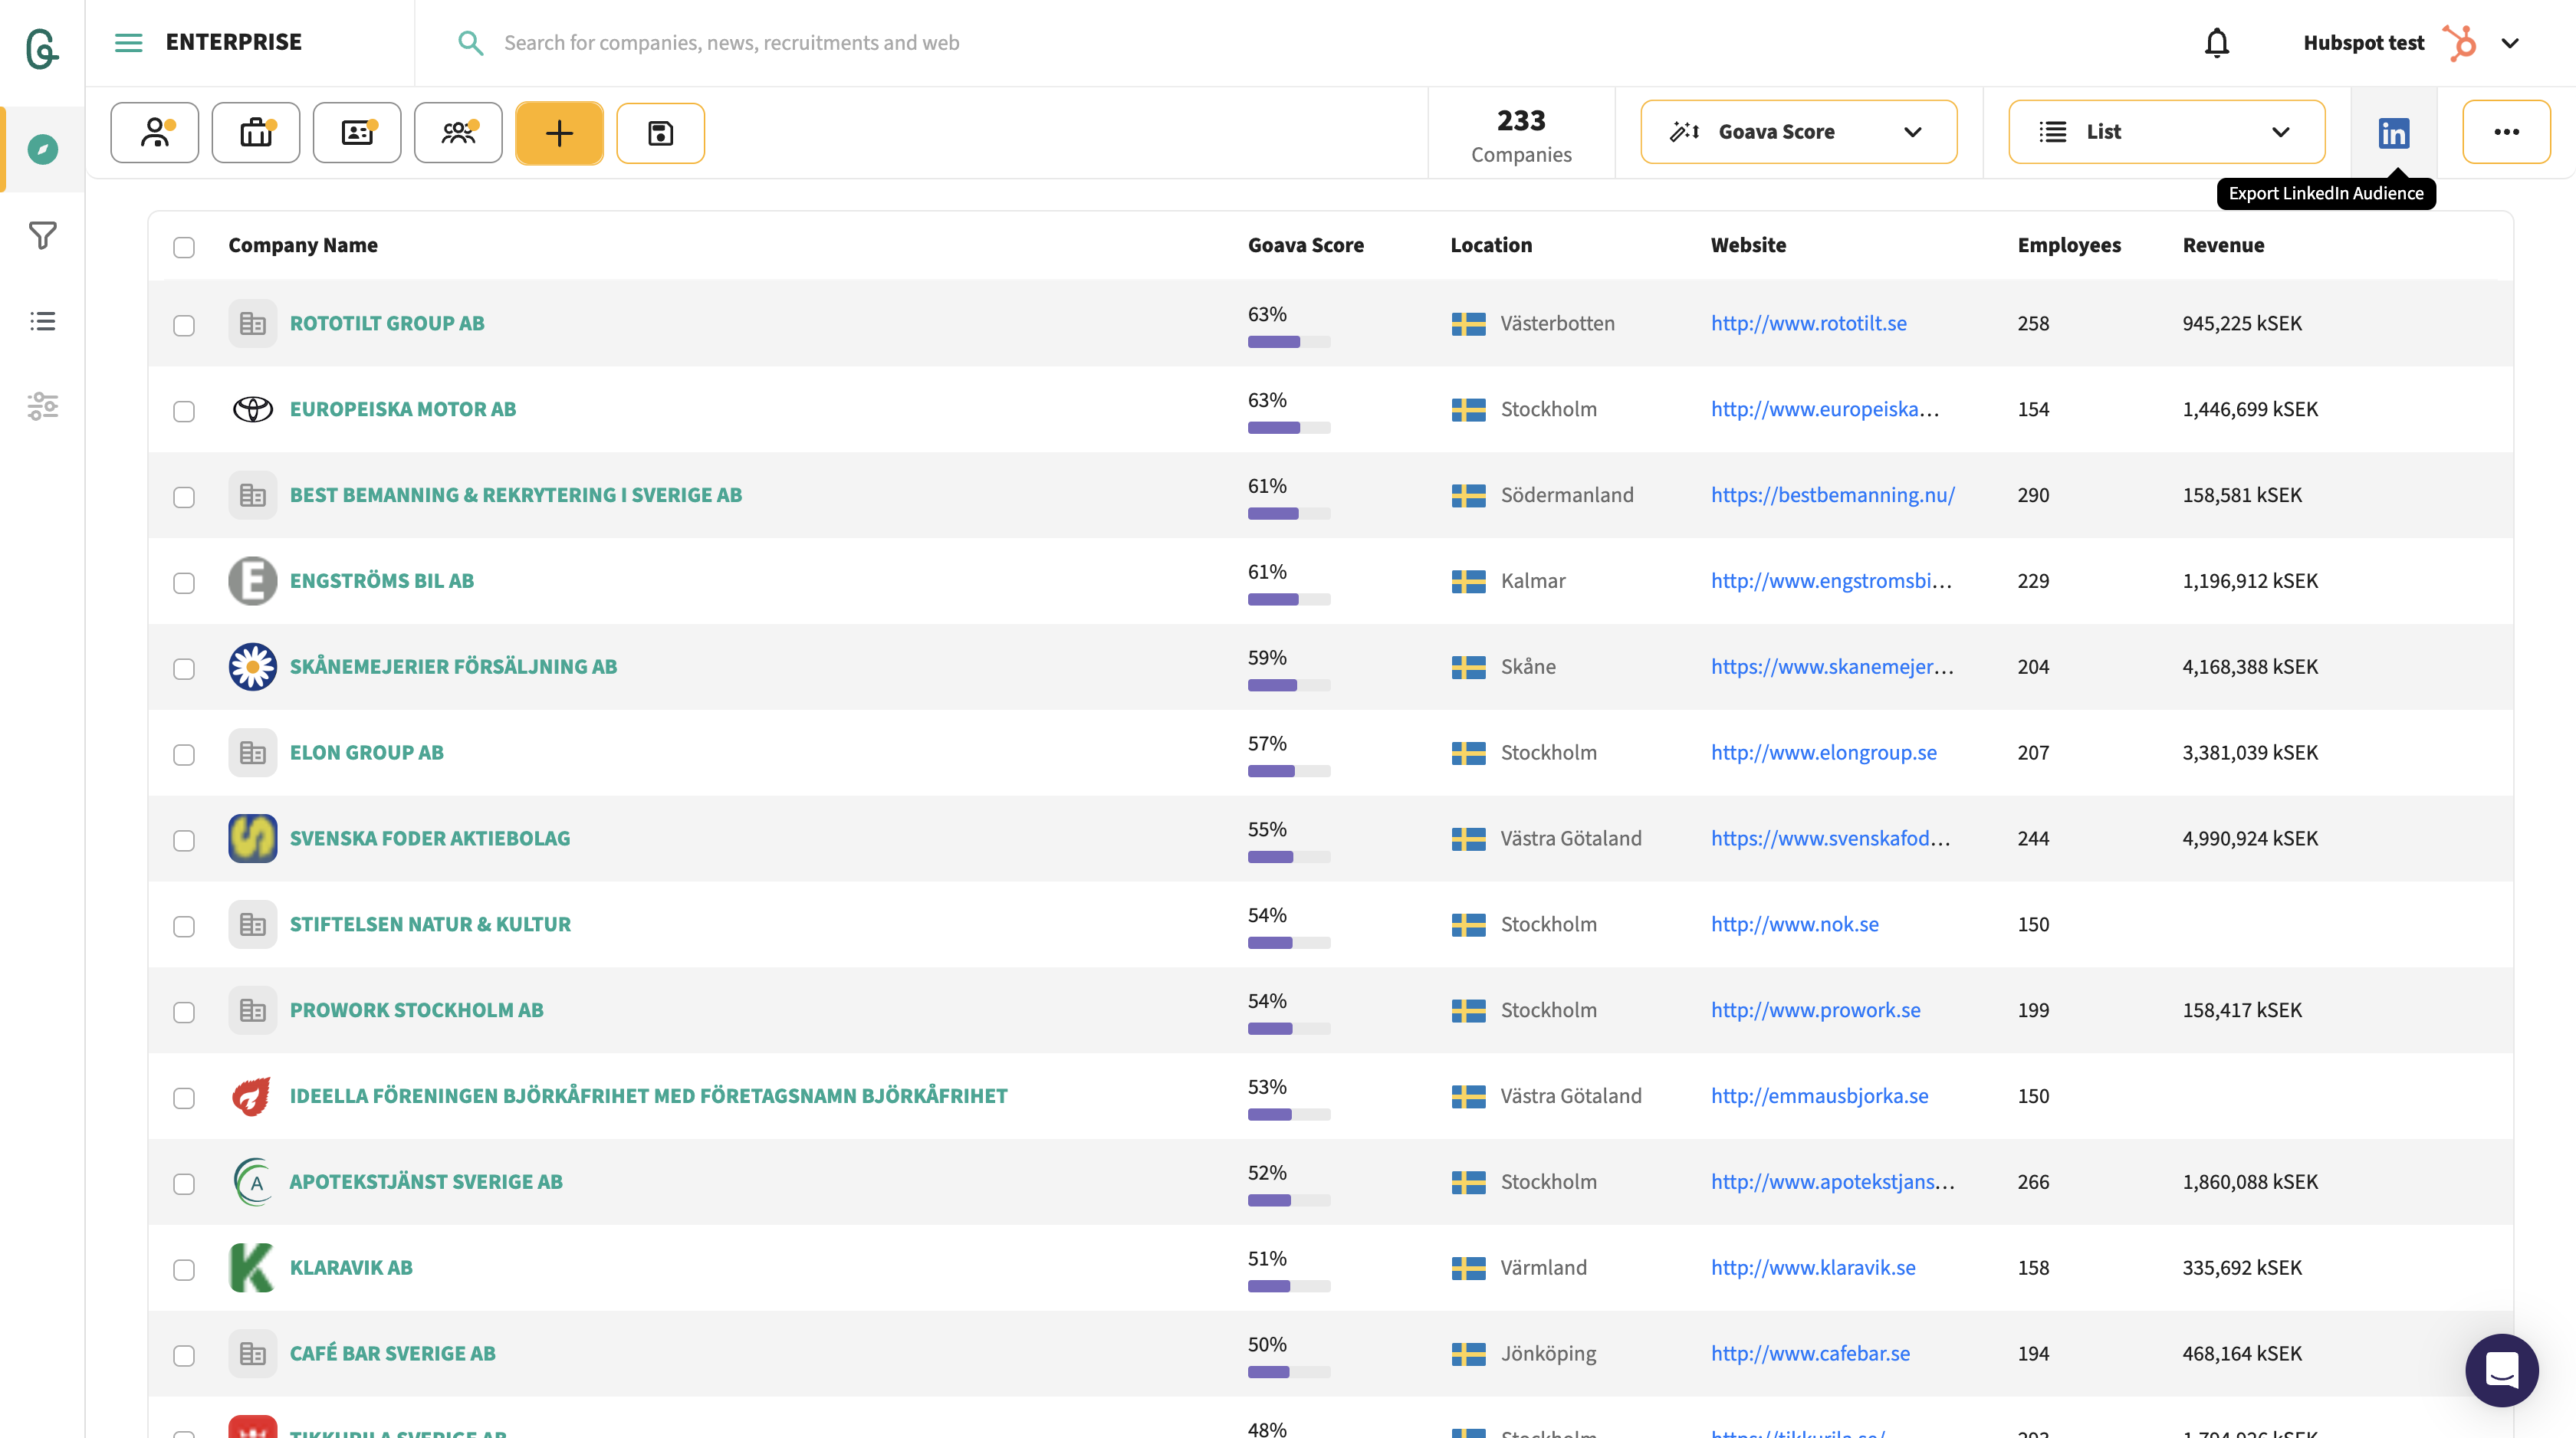Click the Björkåfrihet red leaf logo
The image size is (2576, 1438).
coord(251,1096)
